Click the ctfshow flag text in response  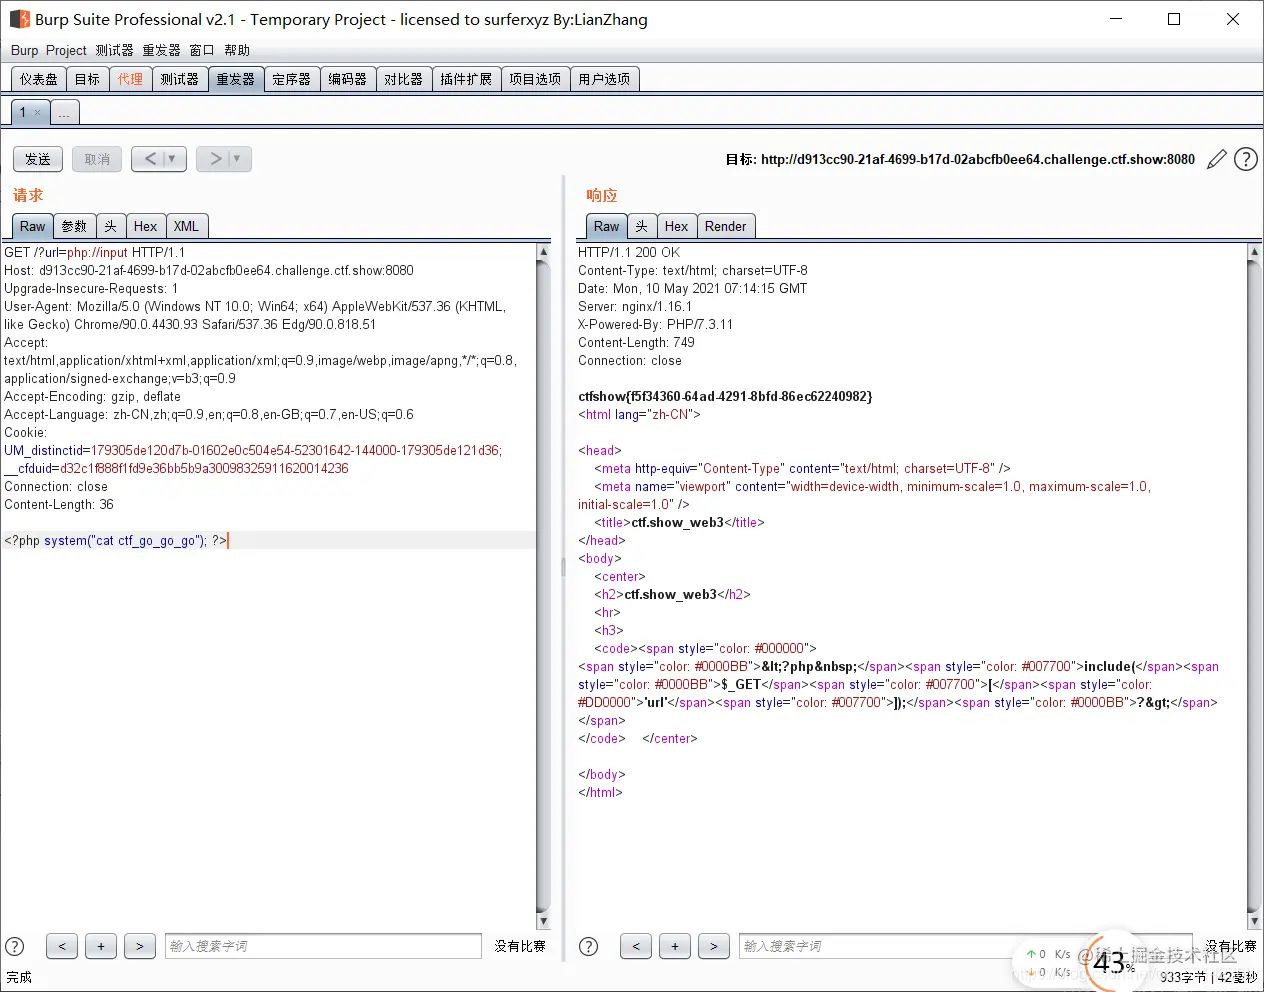coord(725,397)
